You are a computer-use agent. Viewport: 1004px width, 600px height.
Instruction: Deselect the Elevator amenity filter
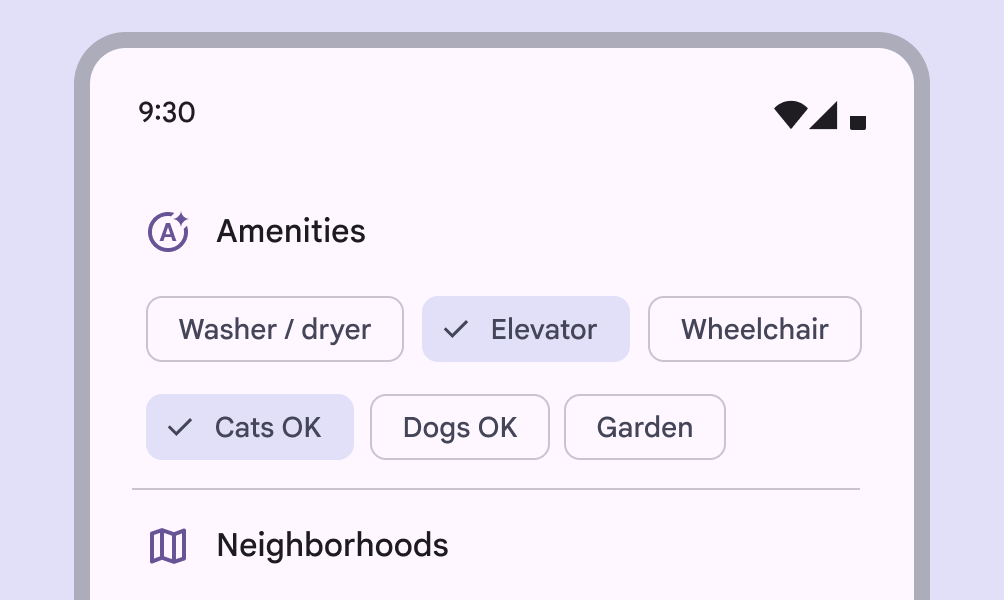(526, 328)
